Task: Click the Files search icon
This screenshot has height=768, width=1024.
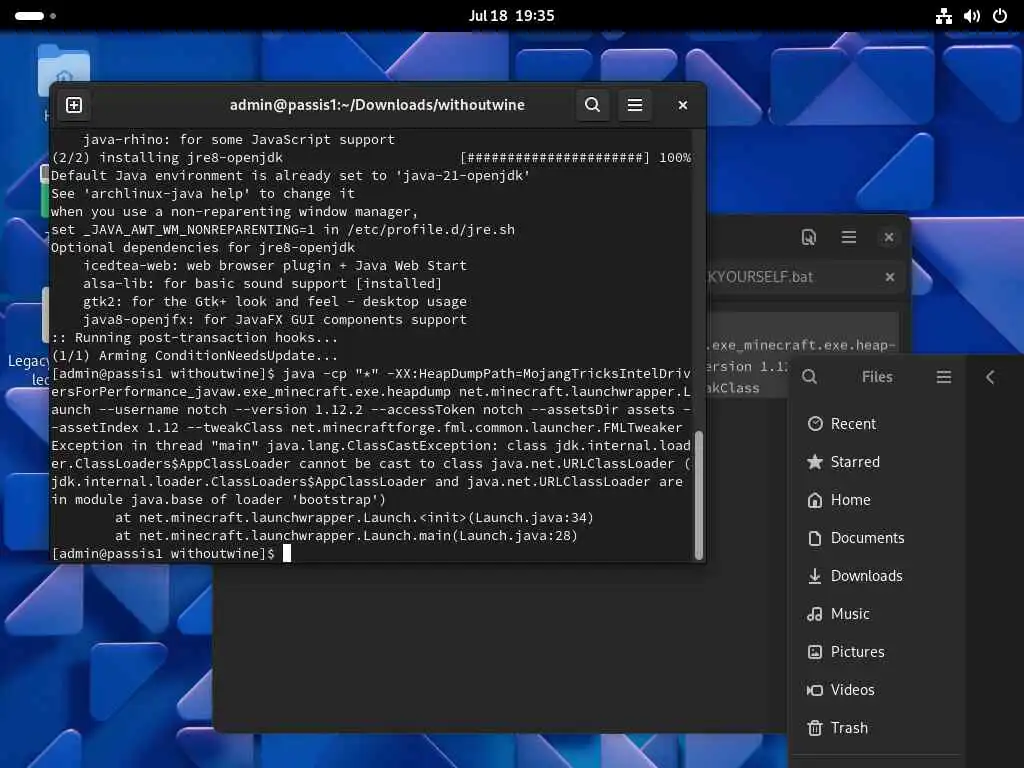Action: (809, 377)
